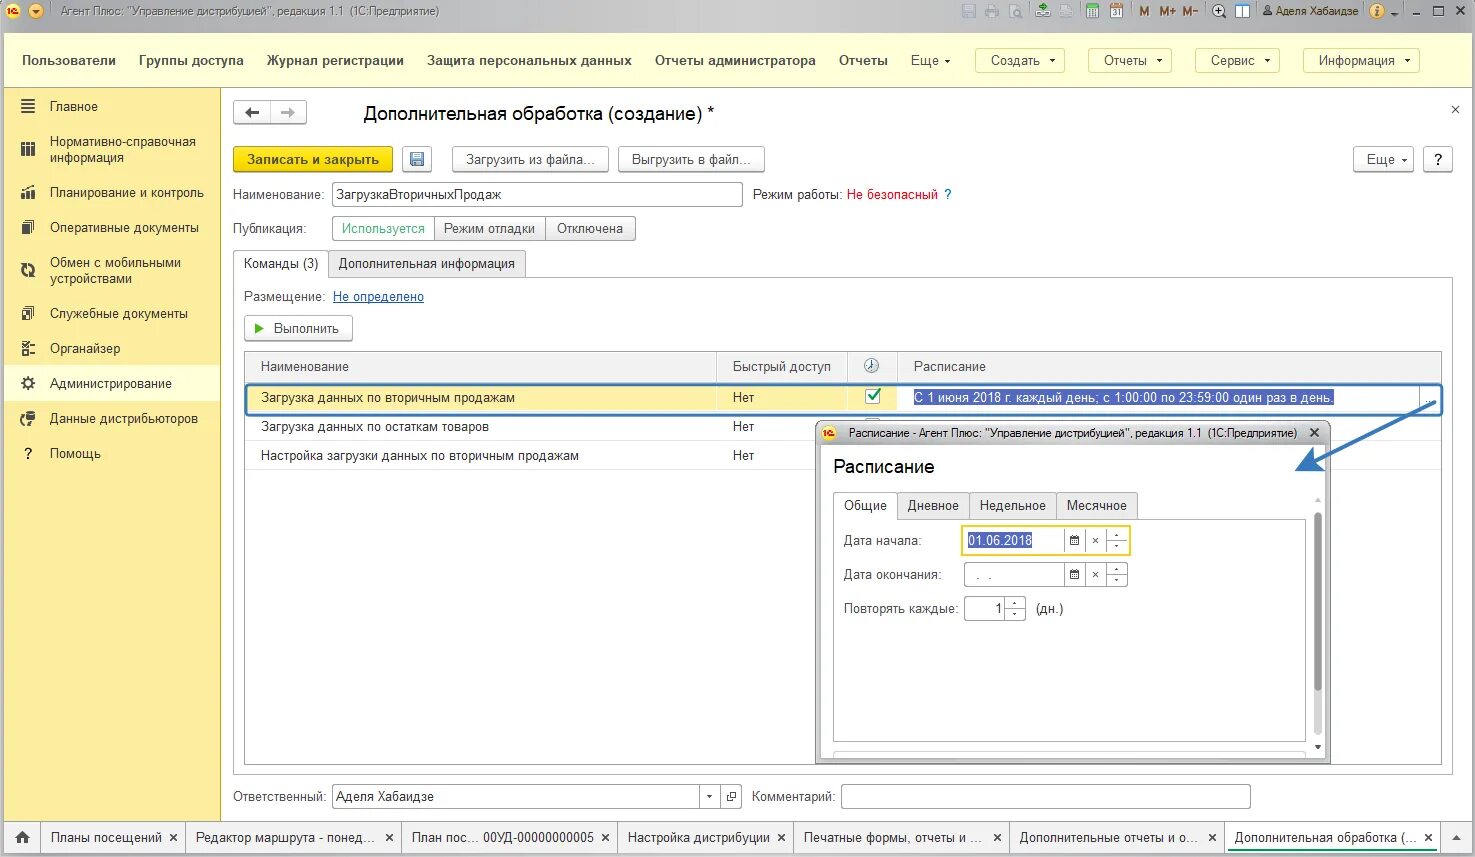Expand top Еще menu in navigation bar
1475x857 pixels.
point(930,60)
